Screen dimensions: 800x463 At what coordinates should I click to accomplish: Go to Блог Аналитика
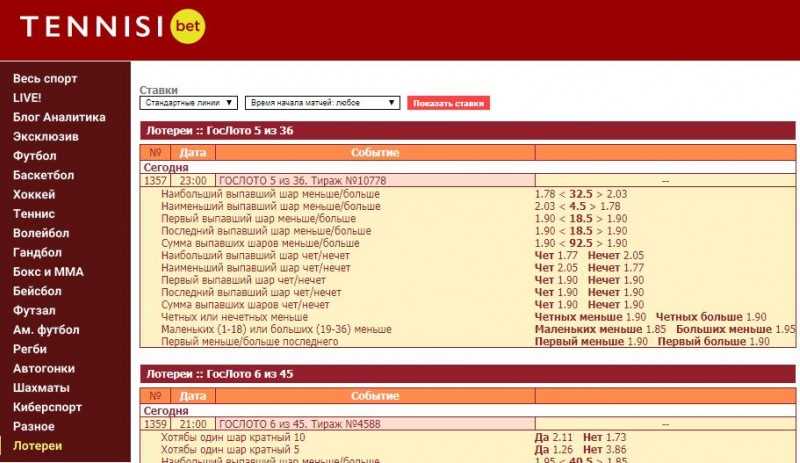pyautogui.click(x=59, y=117)
